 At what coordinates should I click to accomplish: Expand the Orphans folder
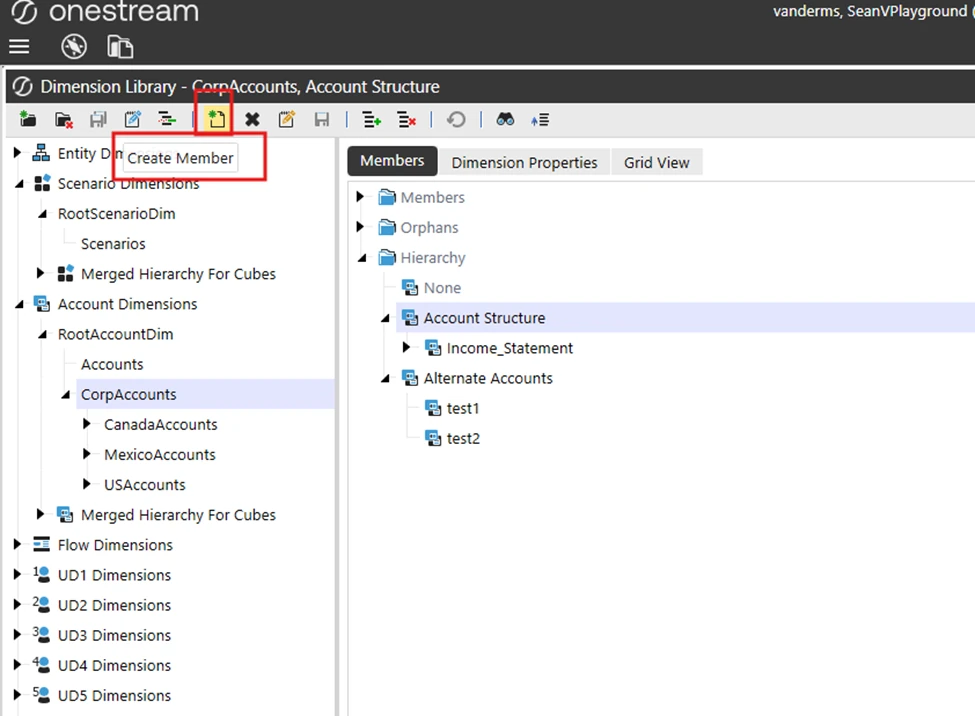coord(360,226)
